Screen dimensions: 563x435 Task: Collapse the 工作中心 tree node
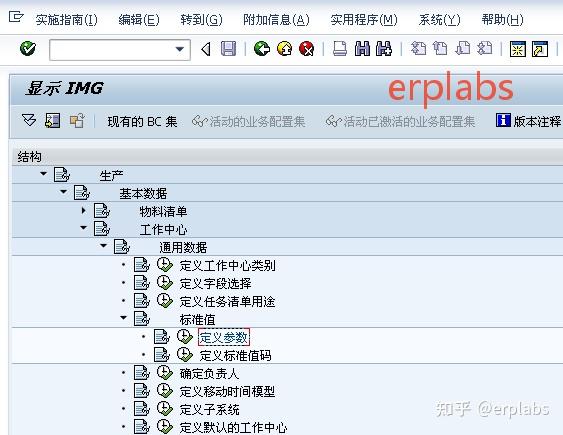[x=83, y=228]
